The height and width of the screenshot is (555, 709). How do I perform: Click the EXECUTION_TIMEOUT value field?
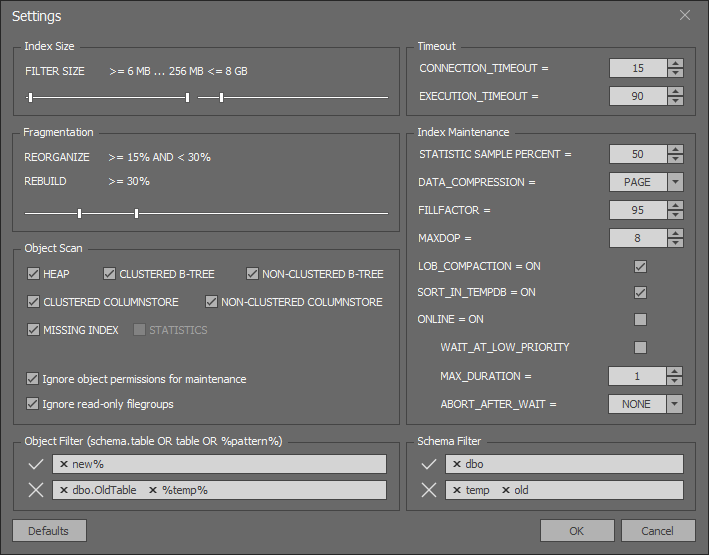[638, 96]
